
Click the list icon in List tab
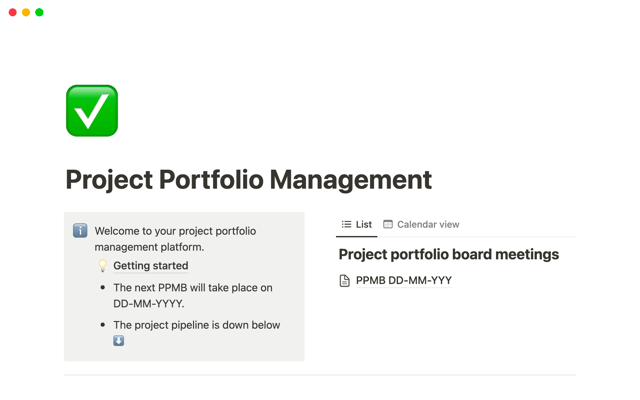point(346,225)
